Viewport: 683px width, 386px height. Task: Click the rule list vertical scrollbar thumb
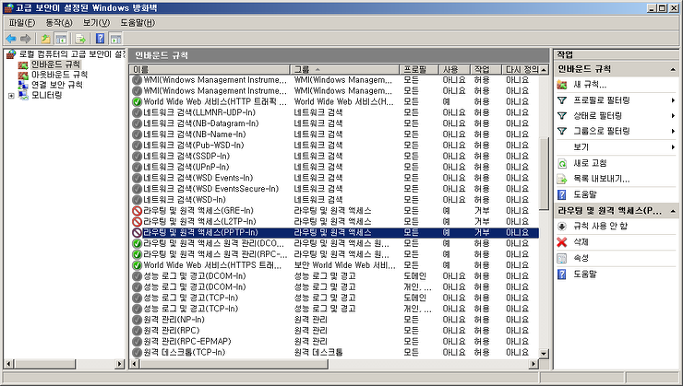coord(544,174)
